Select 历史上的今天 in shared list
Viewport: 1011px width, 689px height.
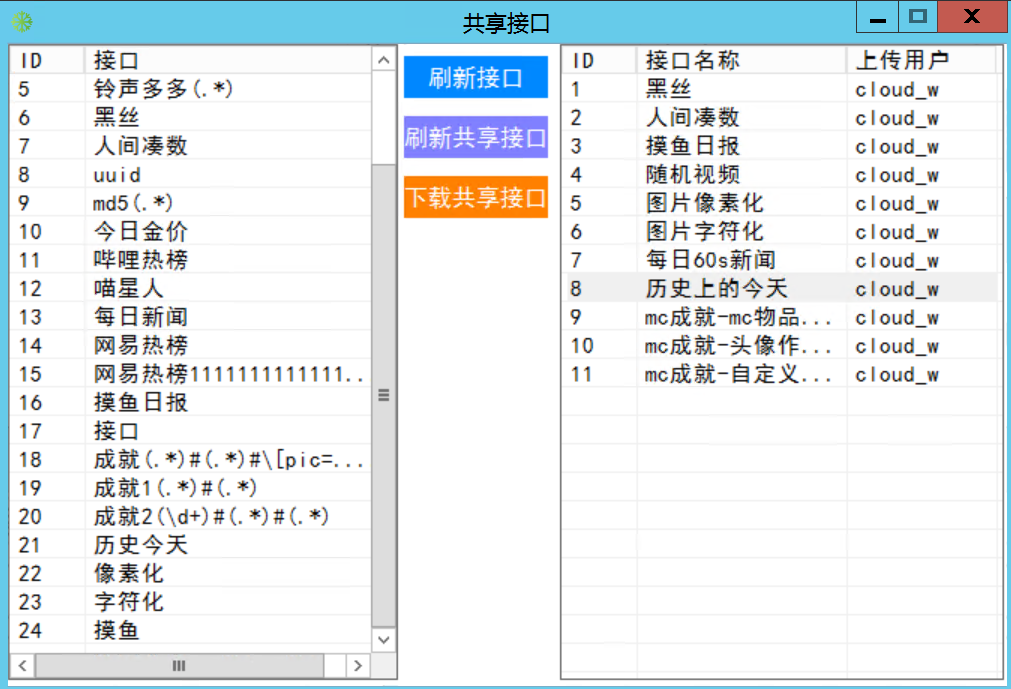point(716,289)
